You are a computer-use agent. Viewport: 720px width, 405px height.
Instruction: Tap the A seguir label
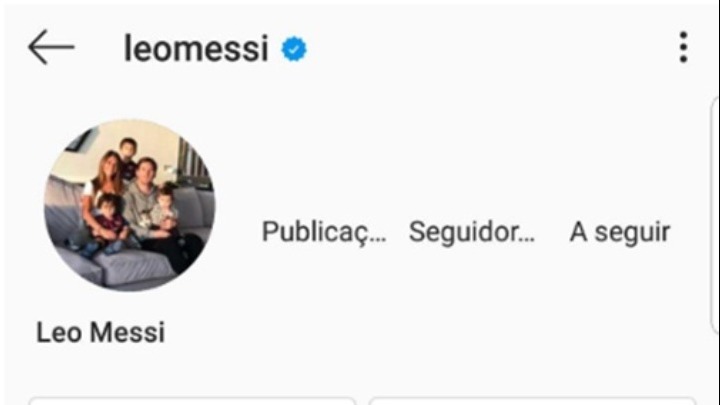[x=620, y=232]
